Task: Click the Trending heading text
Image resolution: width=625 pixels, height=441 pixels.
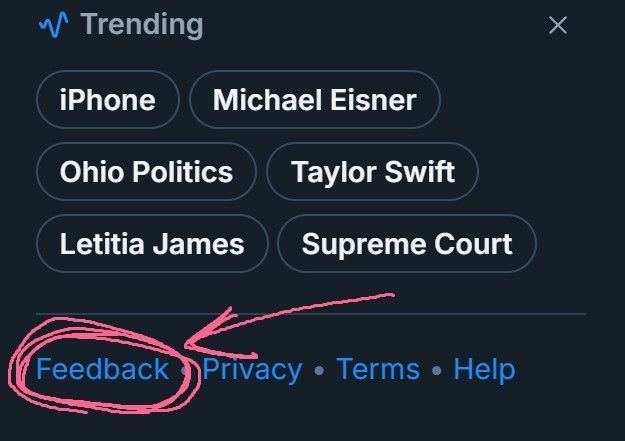Action: click(141, 25)
